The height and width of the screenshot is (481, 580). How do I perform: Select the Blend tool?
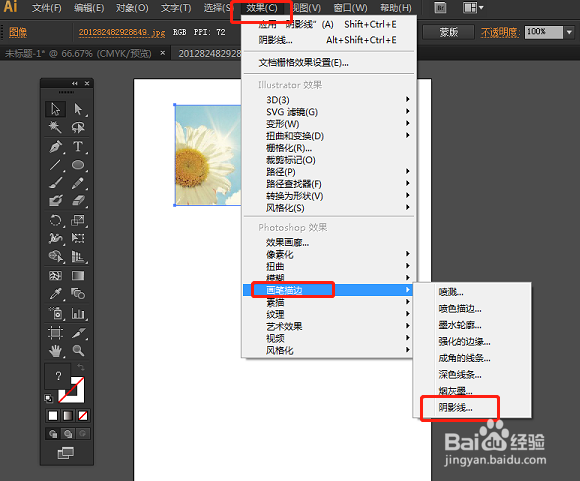click(78, 294)
